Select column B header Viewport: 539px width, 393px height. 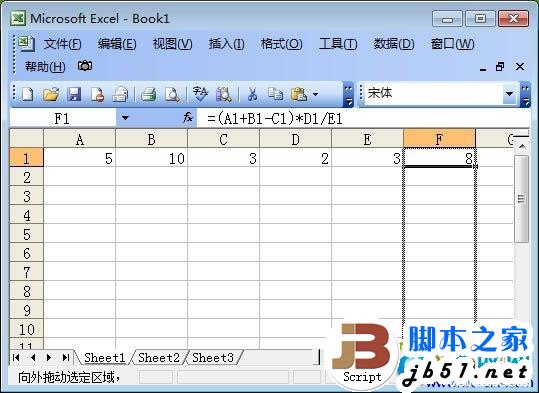click(x=152, y=139)
